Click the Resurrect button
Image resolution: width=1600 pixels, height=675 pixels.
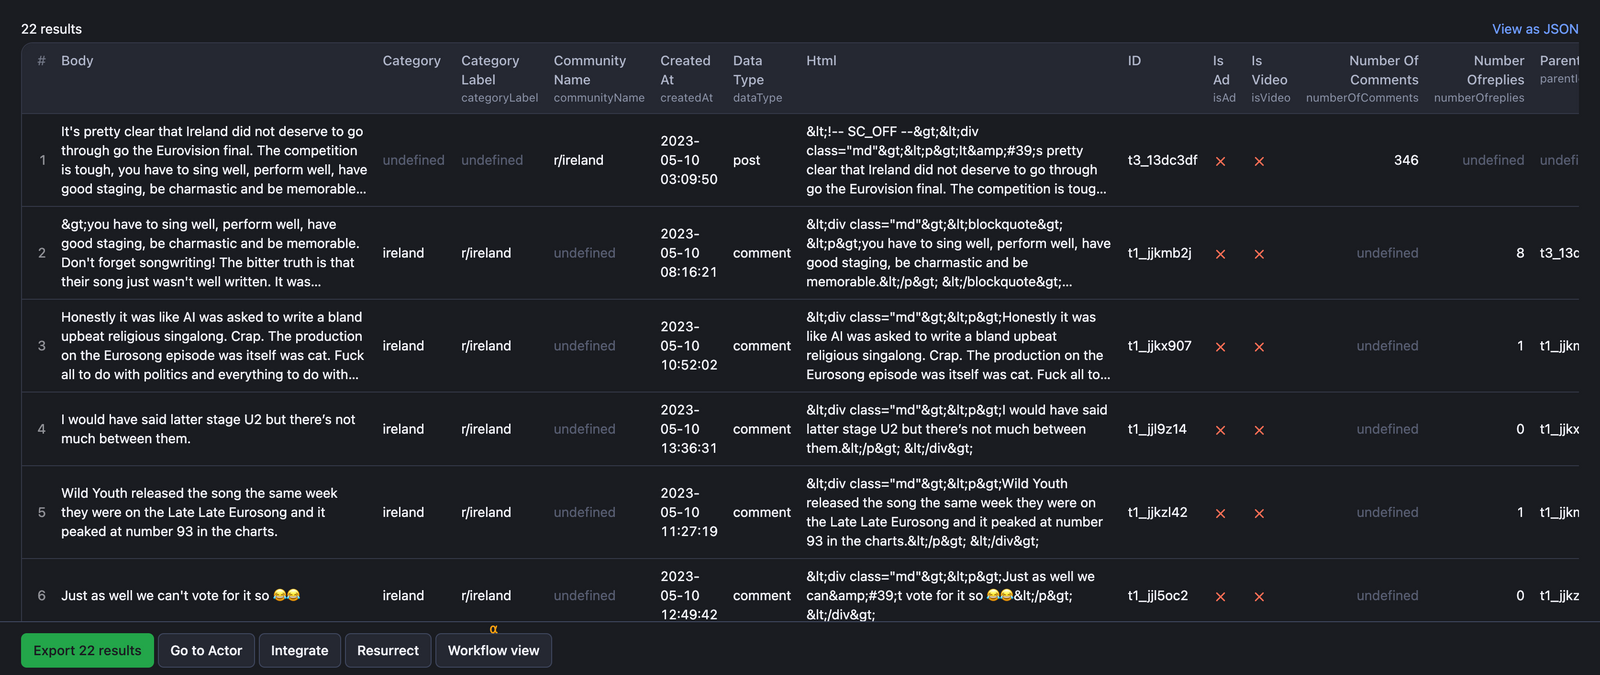[388, 651]
